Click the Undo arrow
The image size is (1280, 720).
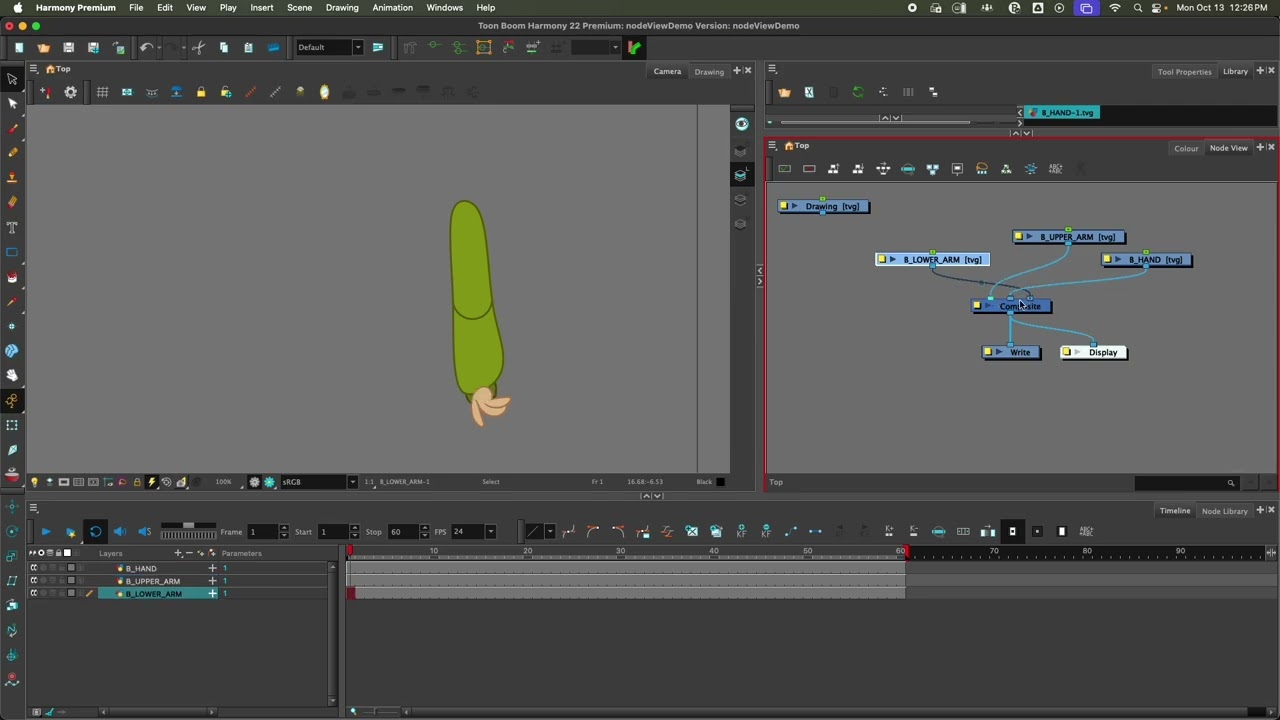pyautogui.click(x=146, y=47)
